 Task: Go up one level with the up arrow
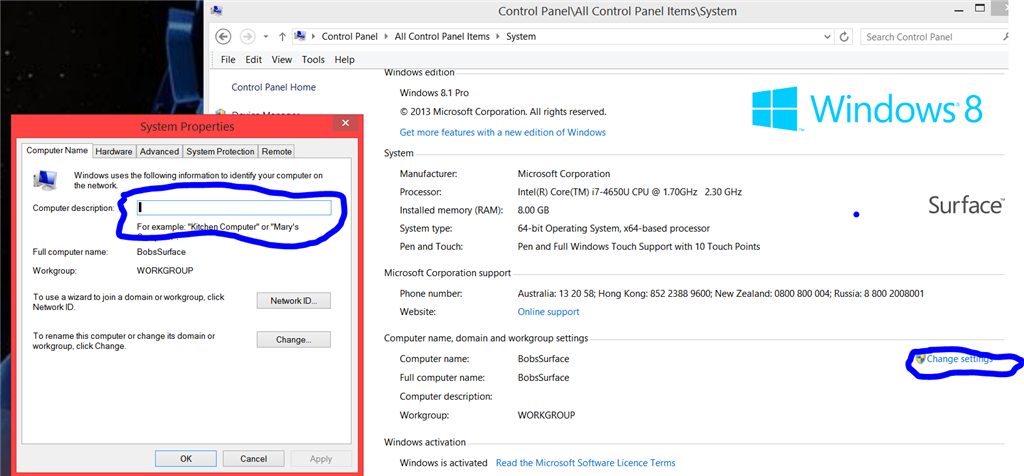click(x=282, y=37)
